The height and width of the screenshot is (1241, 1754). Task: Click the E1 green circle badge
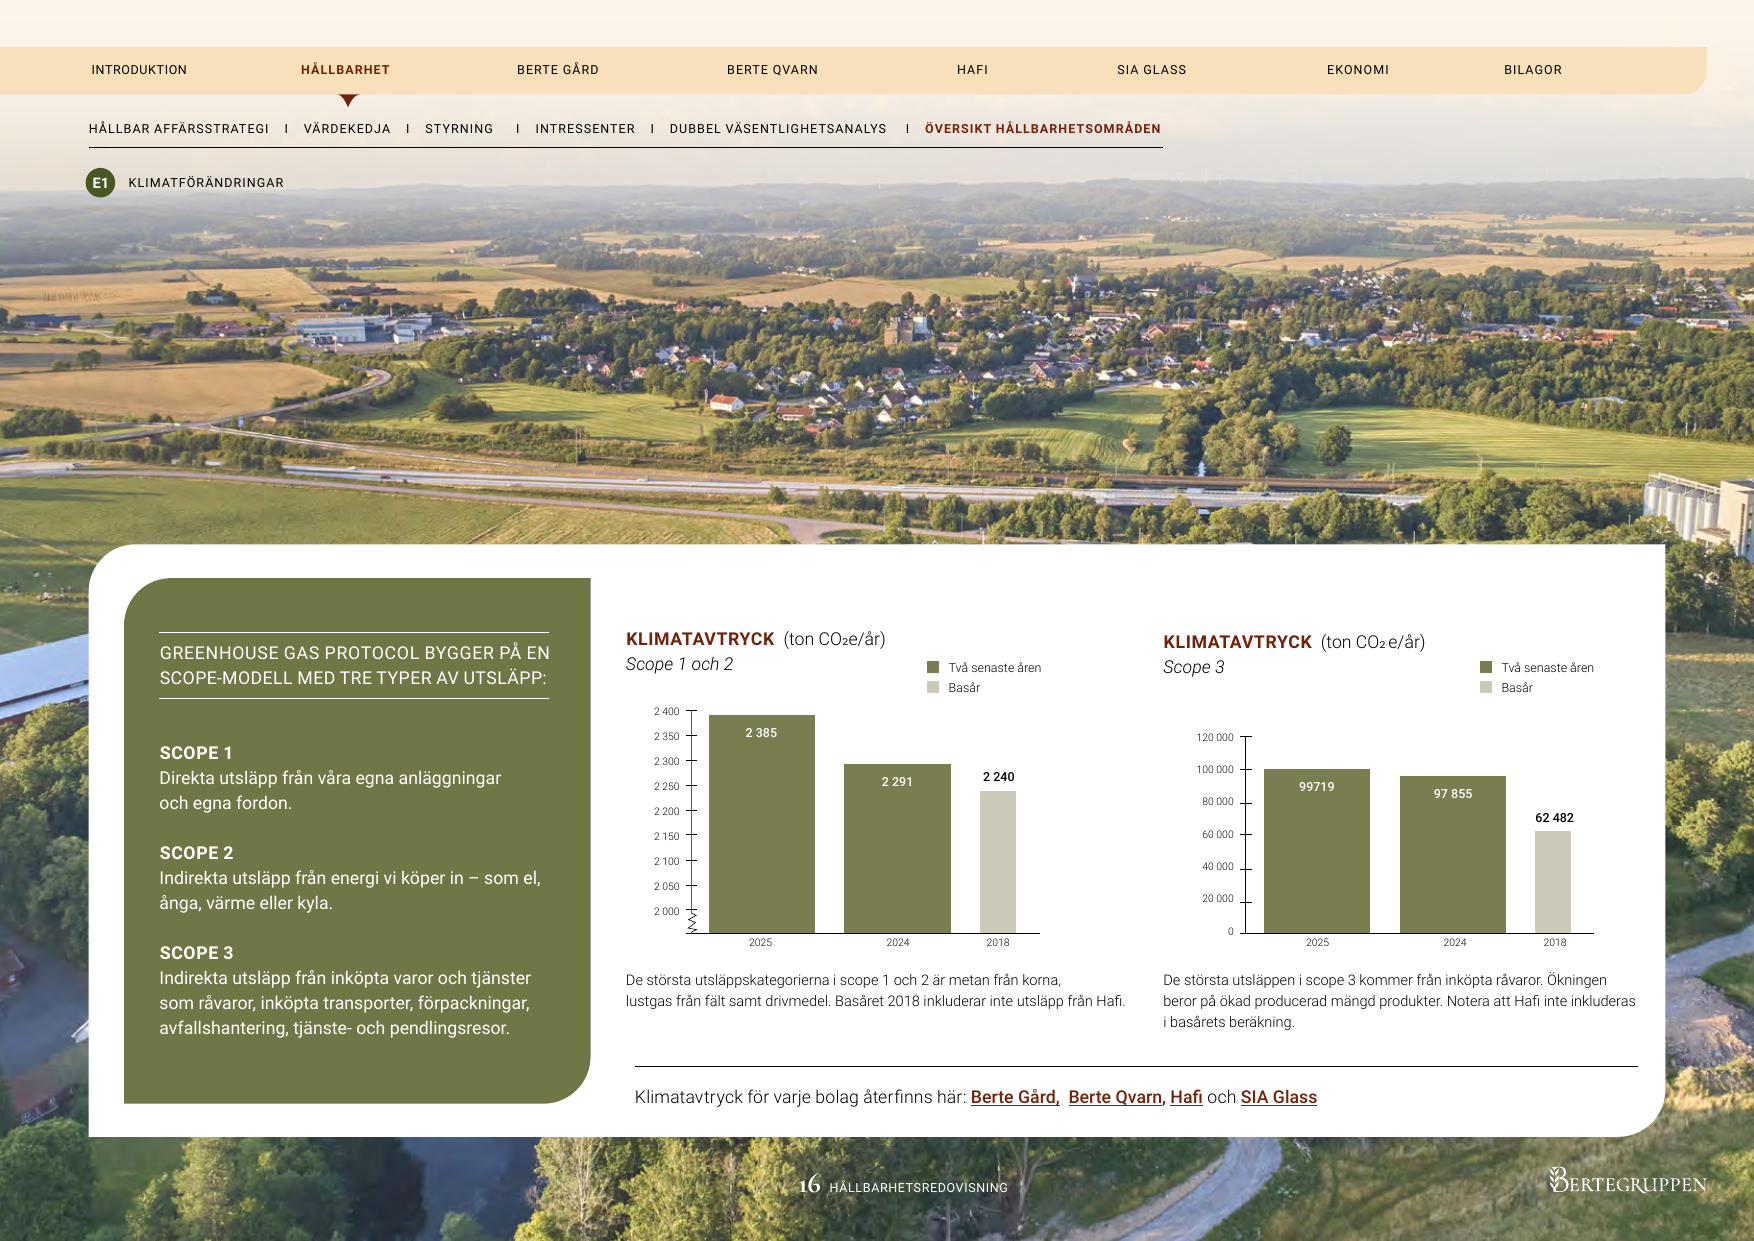[100, 183]
